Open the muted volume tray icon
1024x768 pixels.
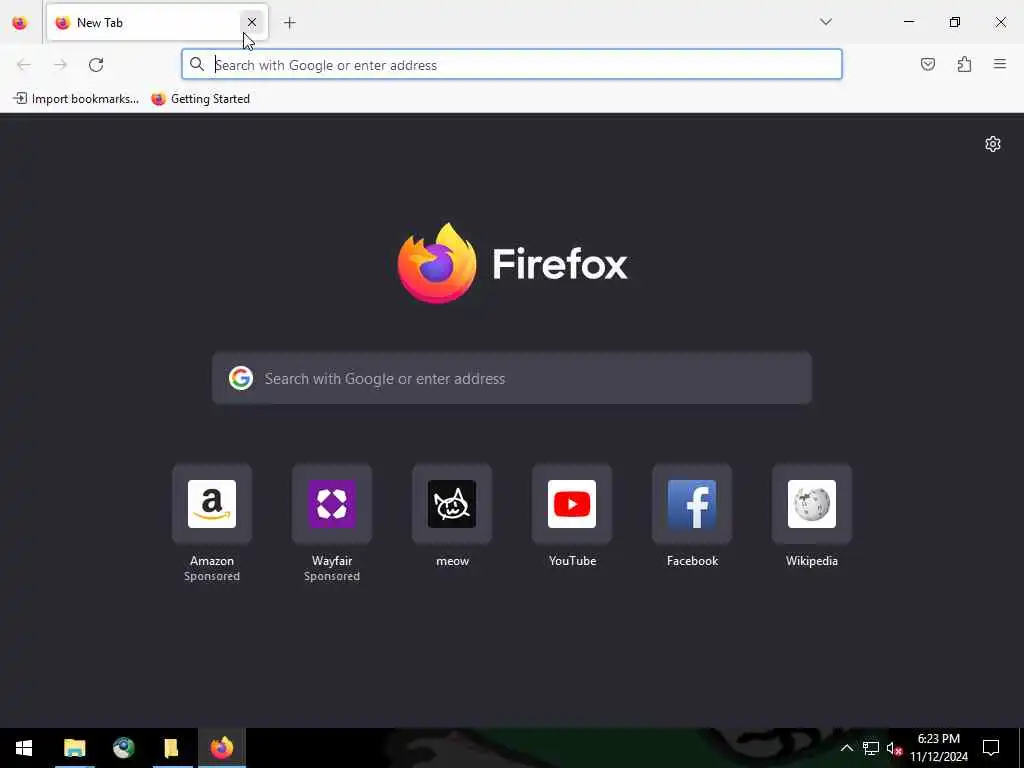(894, 748)
